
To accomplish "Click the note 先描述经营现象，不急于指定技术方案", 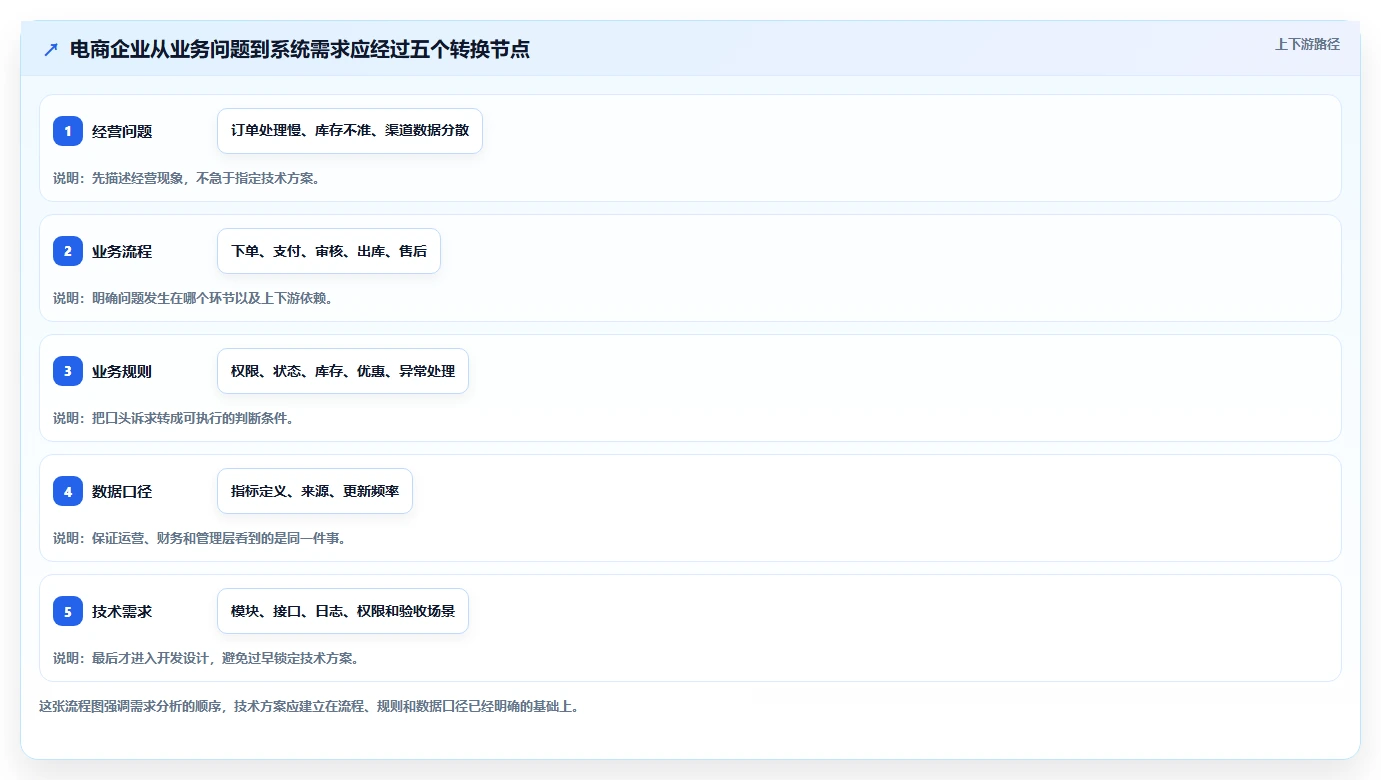I will pos(205,178).
